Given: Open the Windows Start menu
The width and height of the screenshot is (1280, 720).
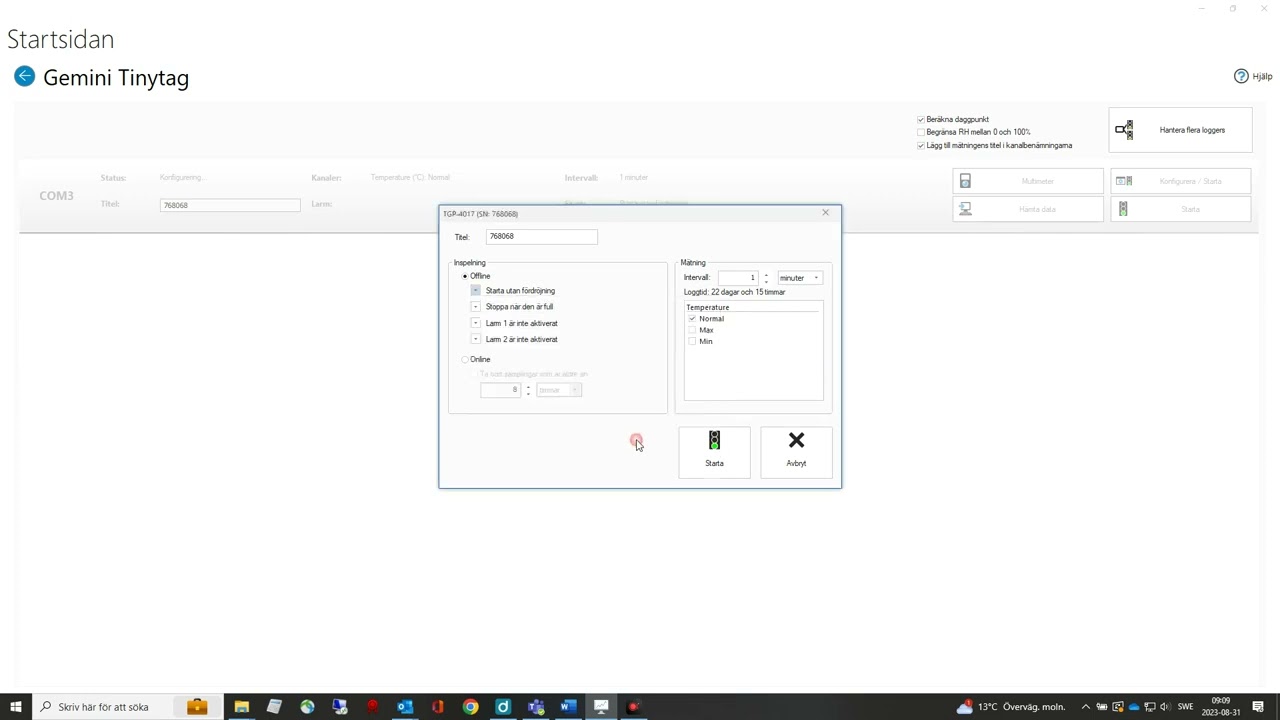Looking at the screenshot, I should (16, 707).
